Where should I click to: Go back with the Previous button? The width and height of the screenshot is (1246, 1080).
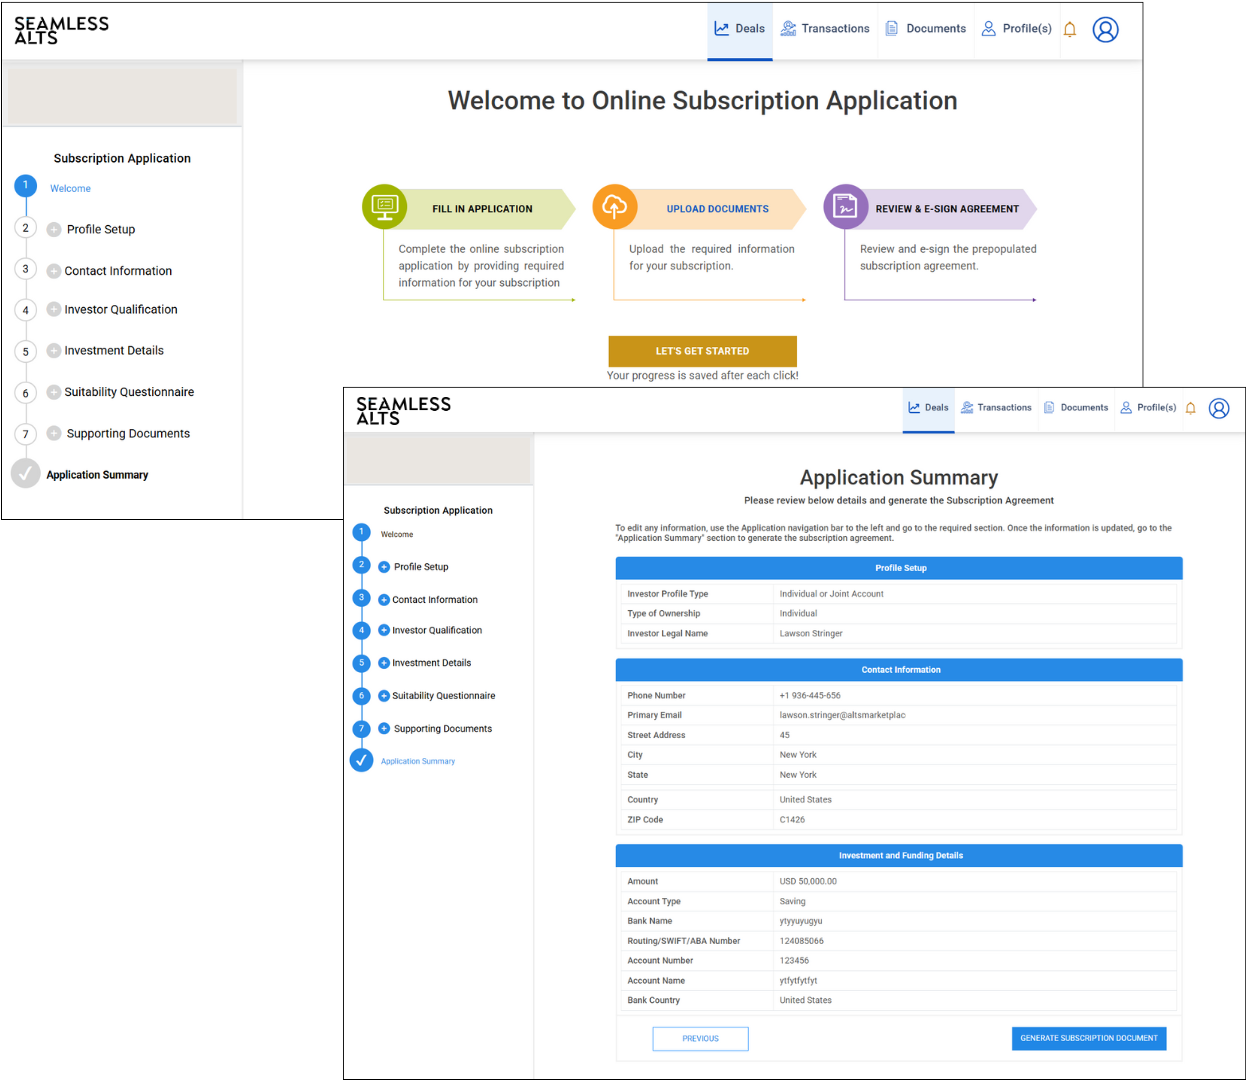pos(700,1039)
